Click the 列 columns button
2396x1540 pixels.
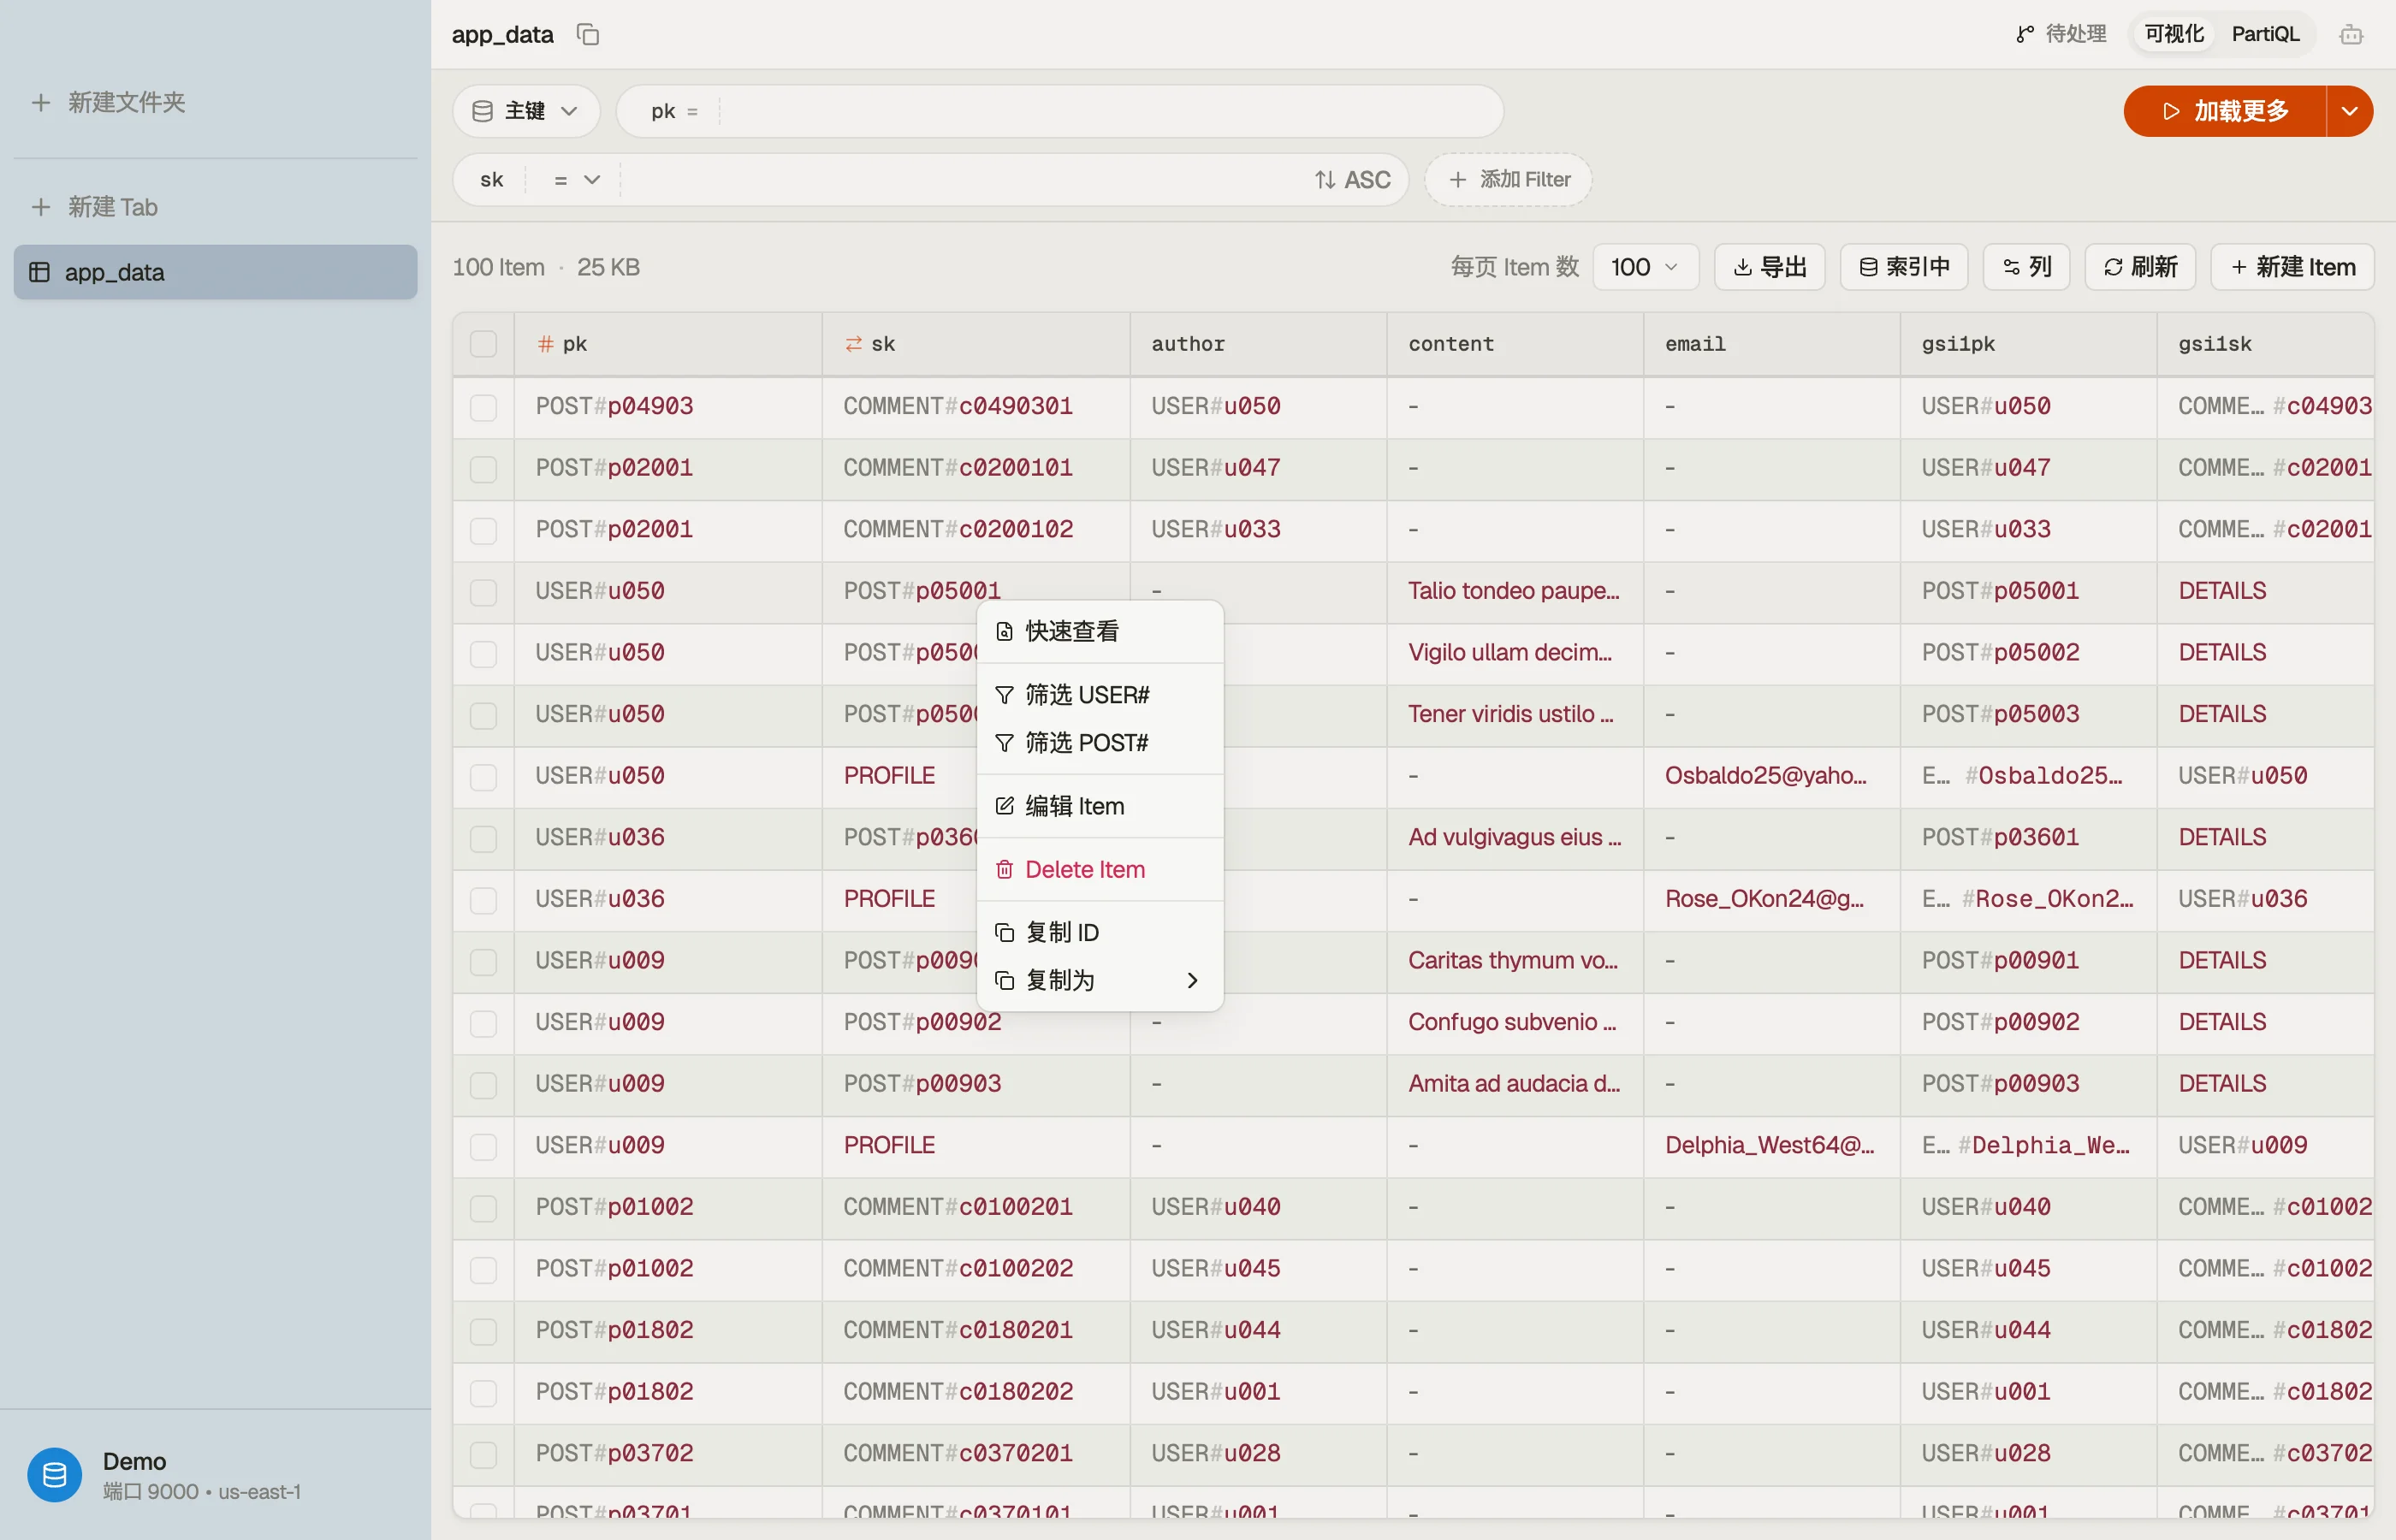[x=2026, y=267]
